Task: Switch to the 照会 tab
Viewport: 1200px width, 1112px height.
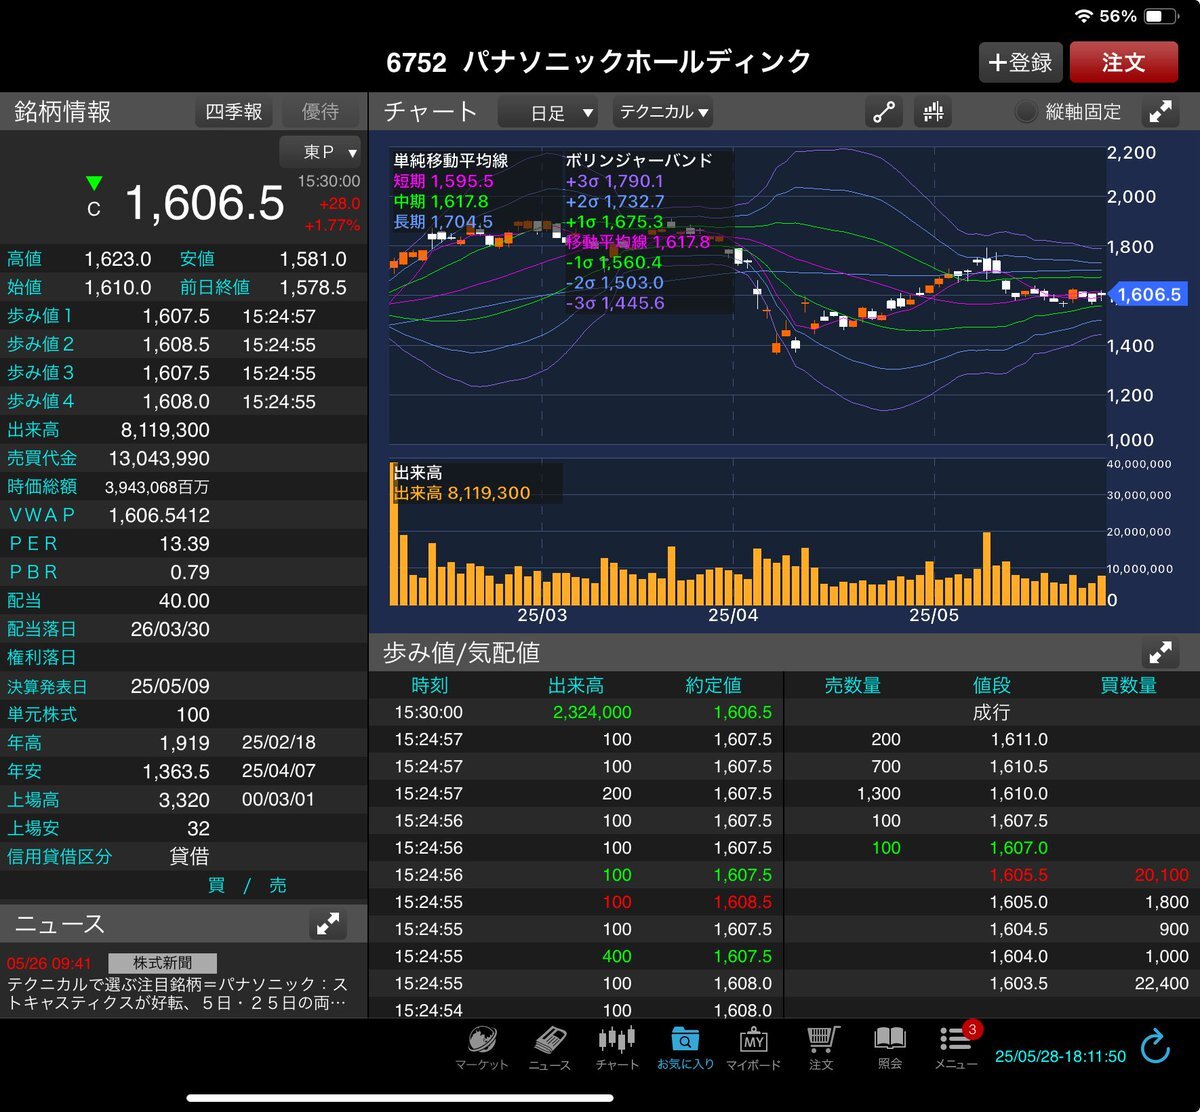Action: [x=890, y=1046]
